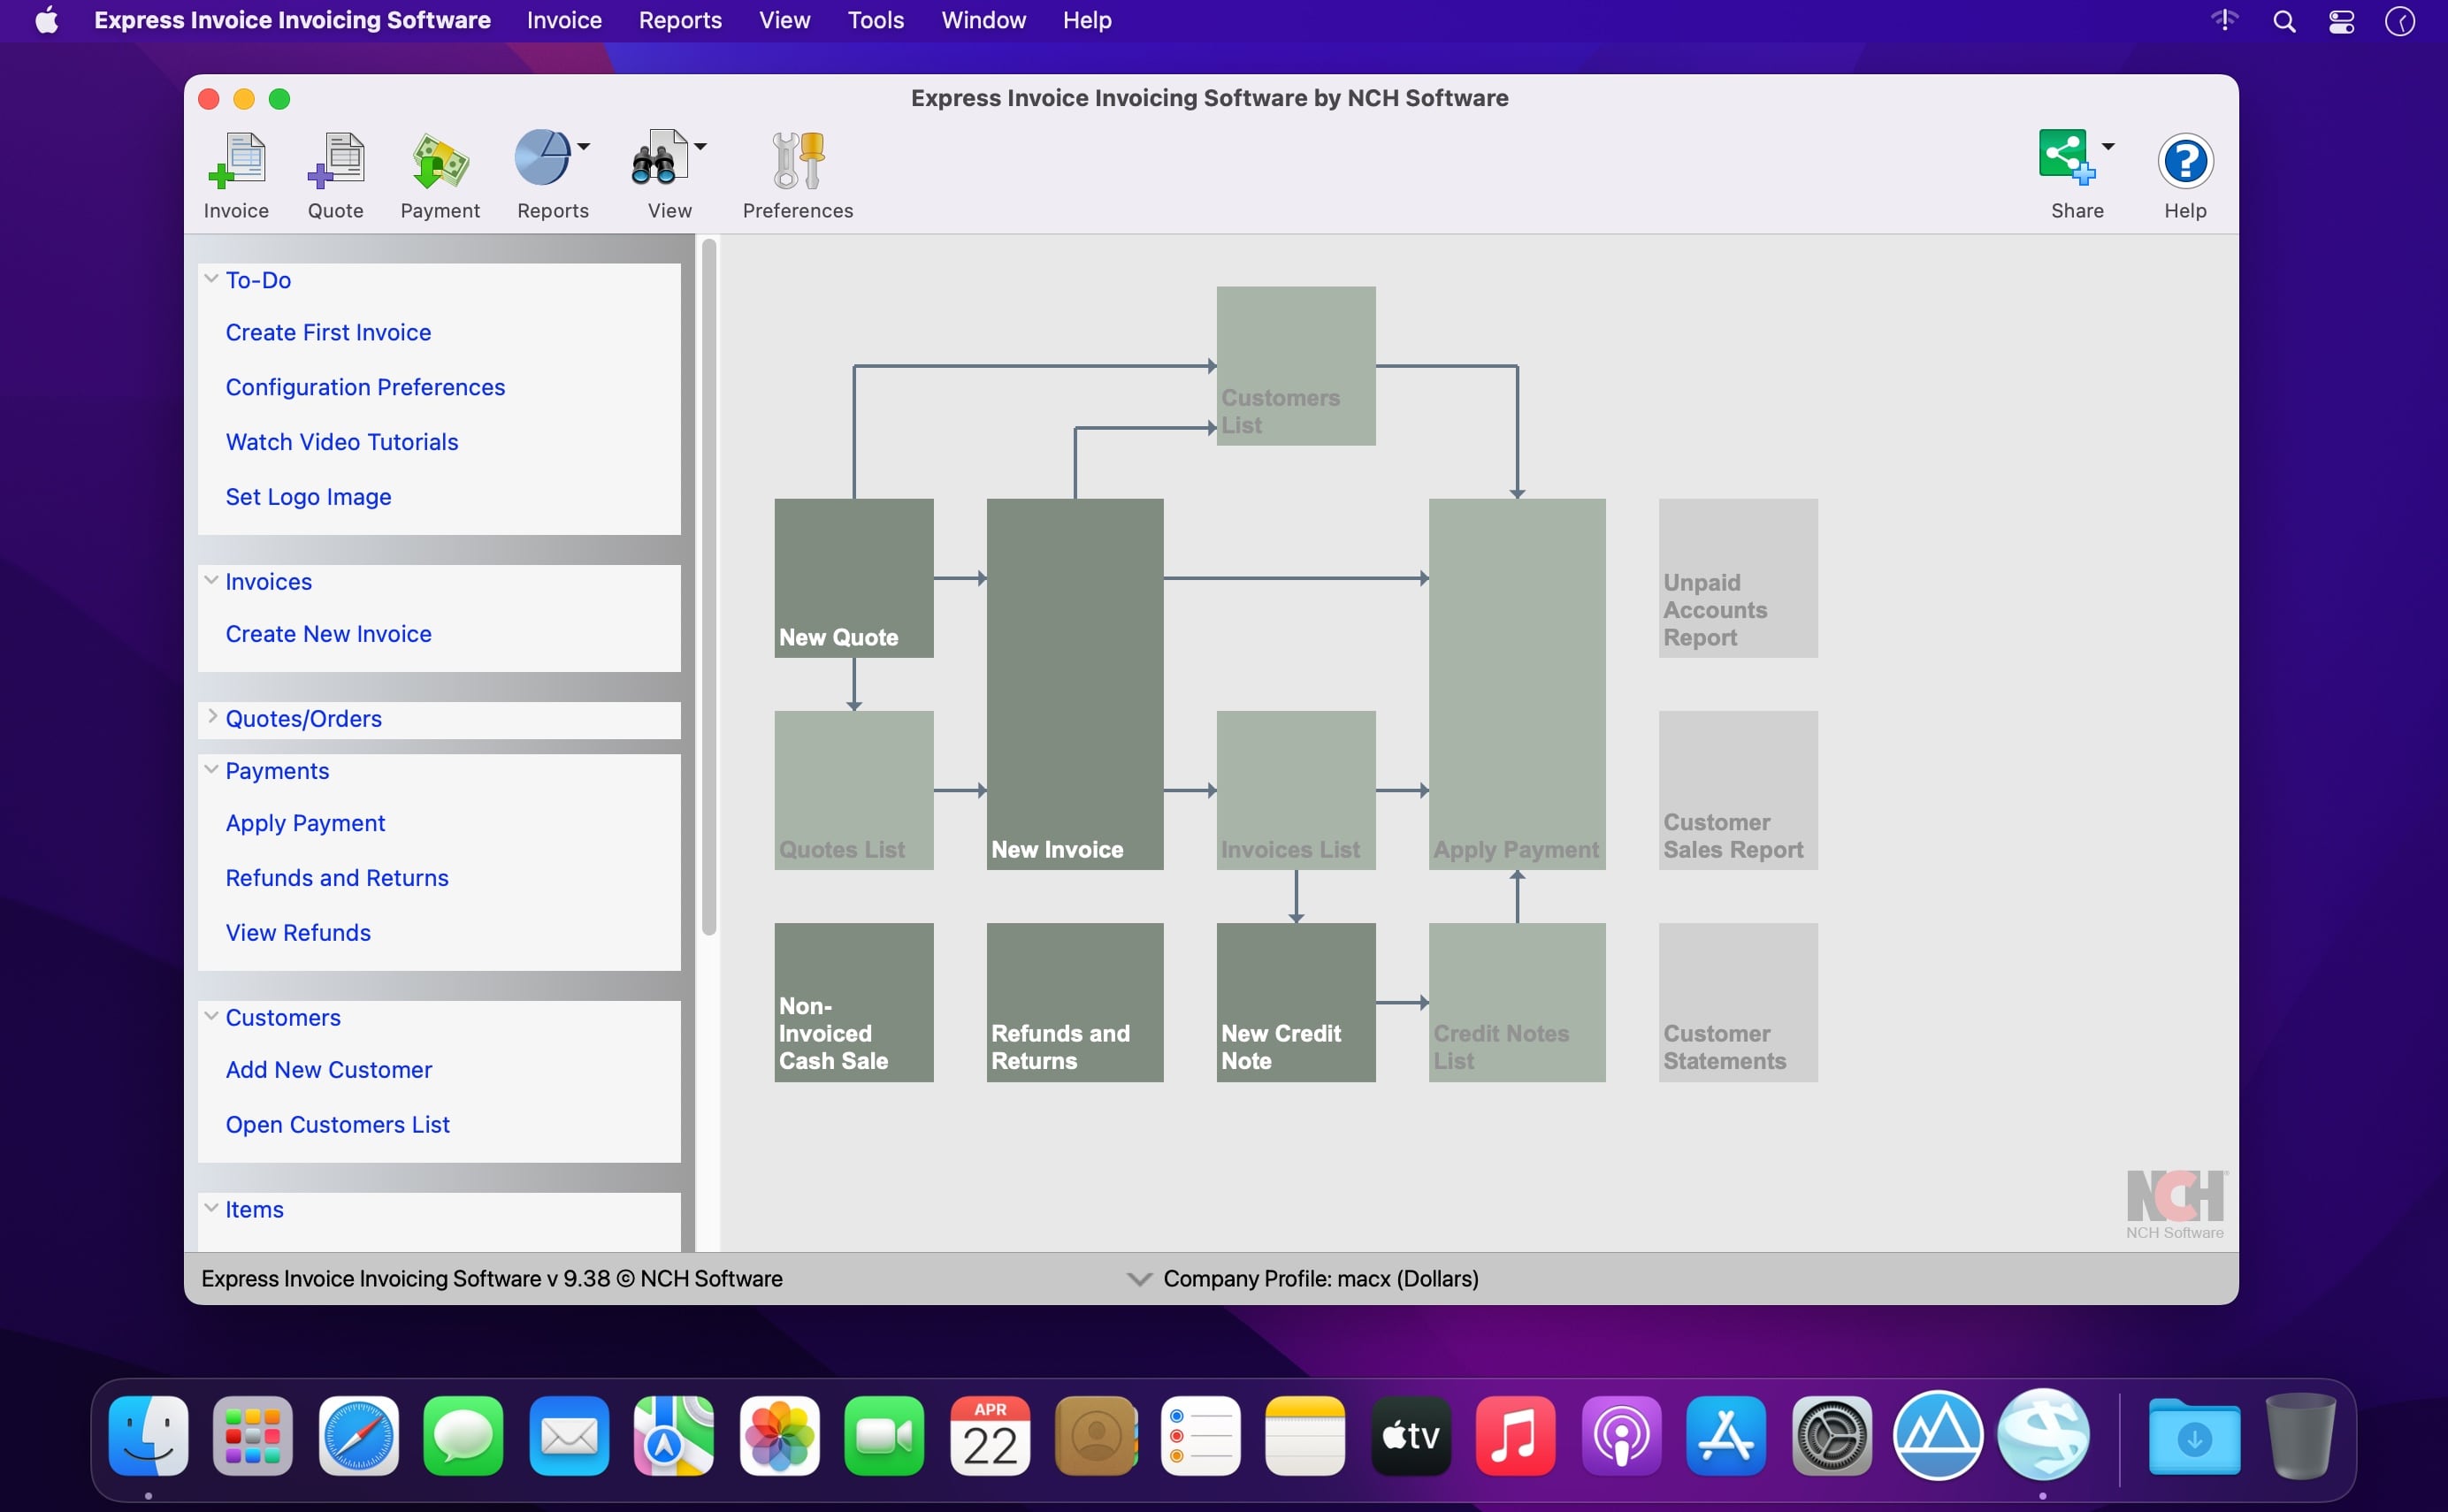2448x1512 pixels.
Task: Click Open Customers List link
Action: pos(337,1125)
